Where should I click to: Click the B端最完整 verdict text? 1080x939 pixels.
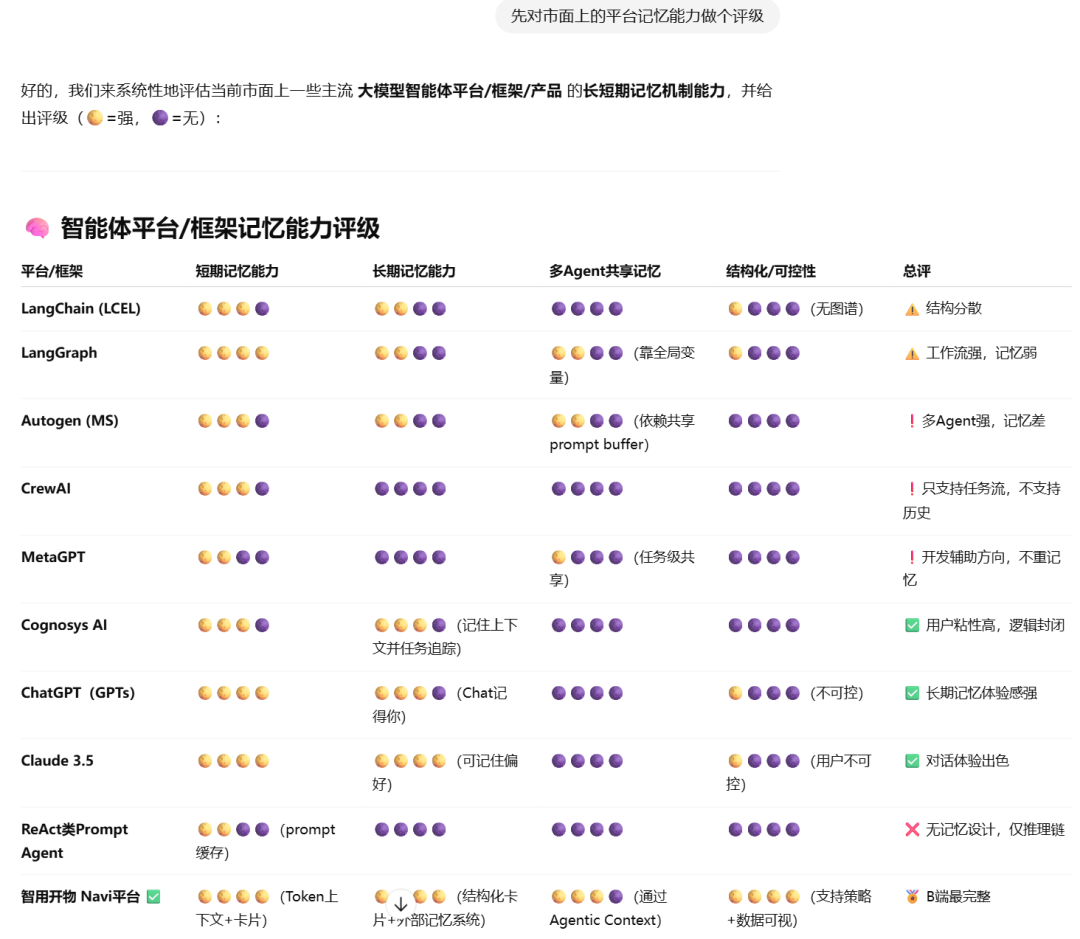(x=958, y=897)
